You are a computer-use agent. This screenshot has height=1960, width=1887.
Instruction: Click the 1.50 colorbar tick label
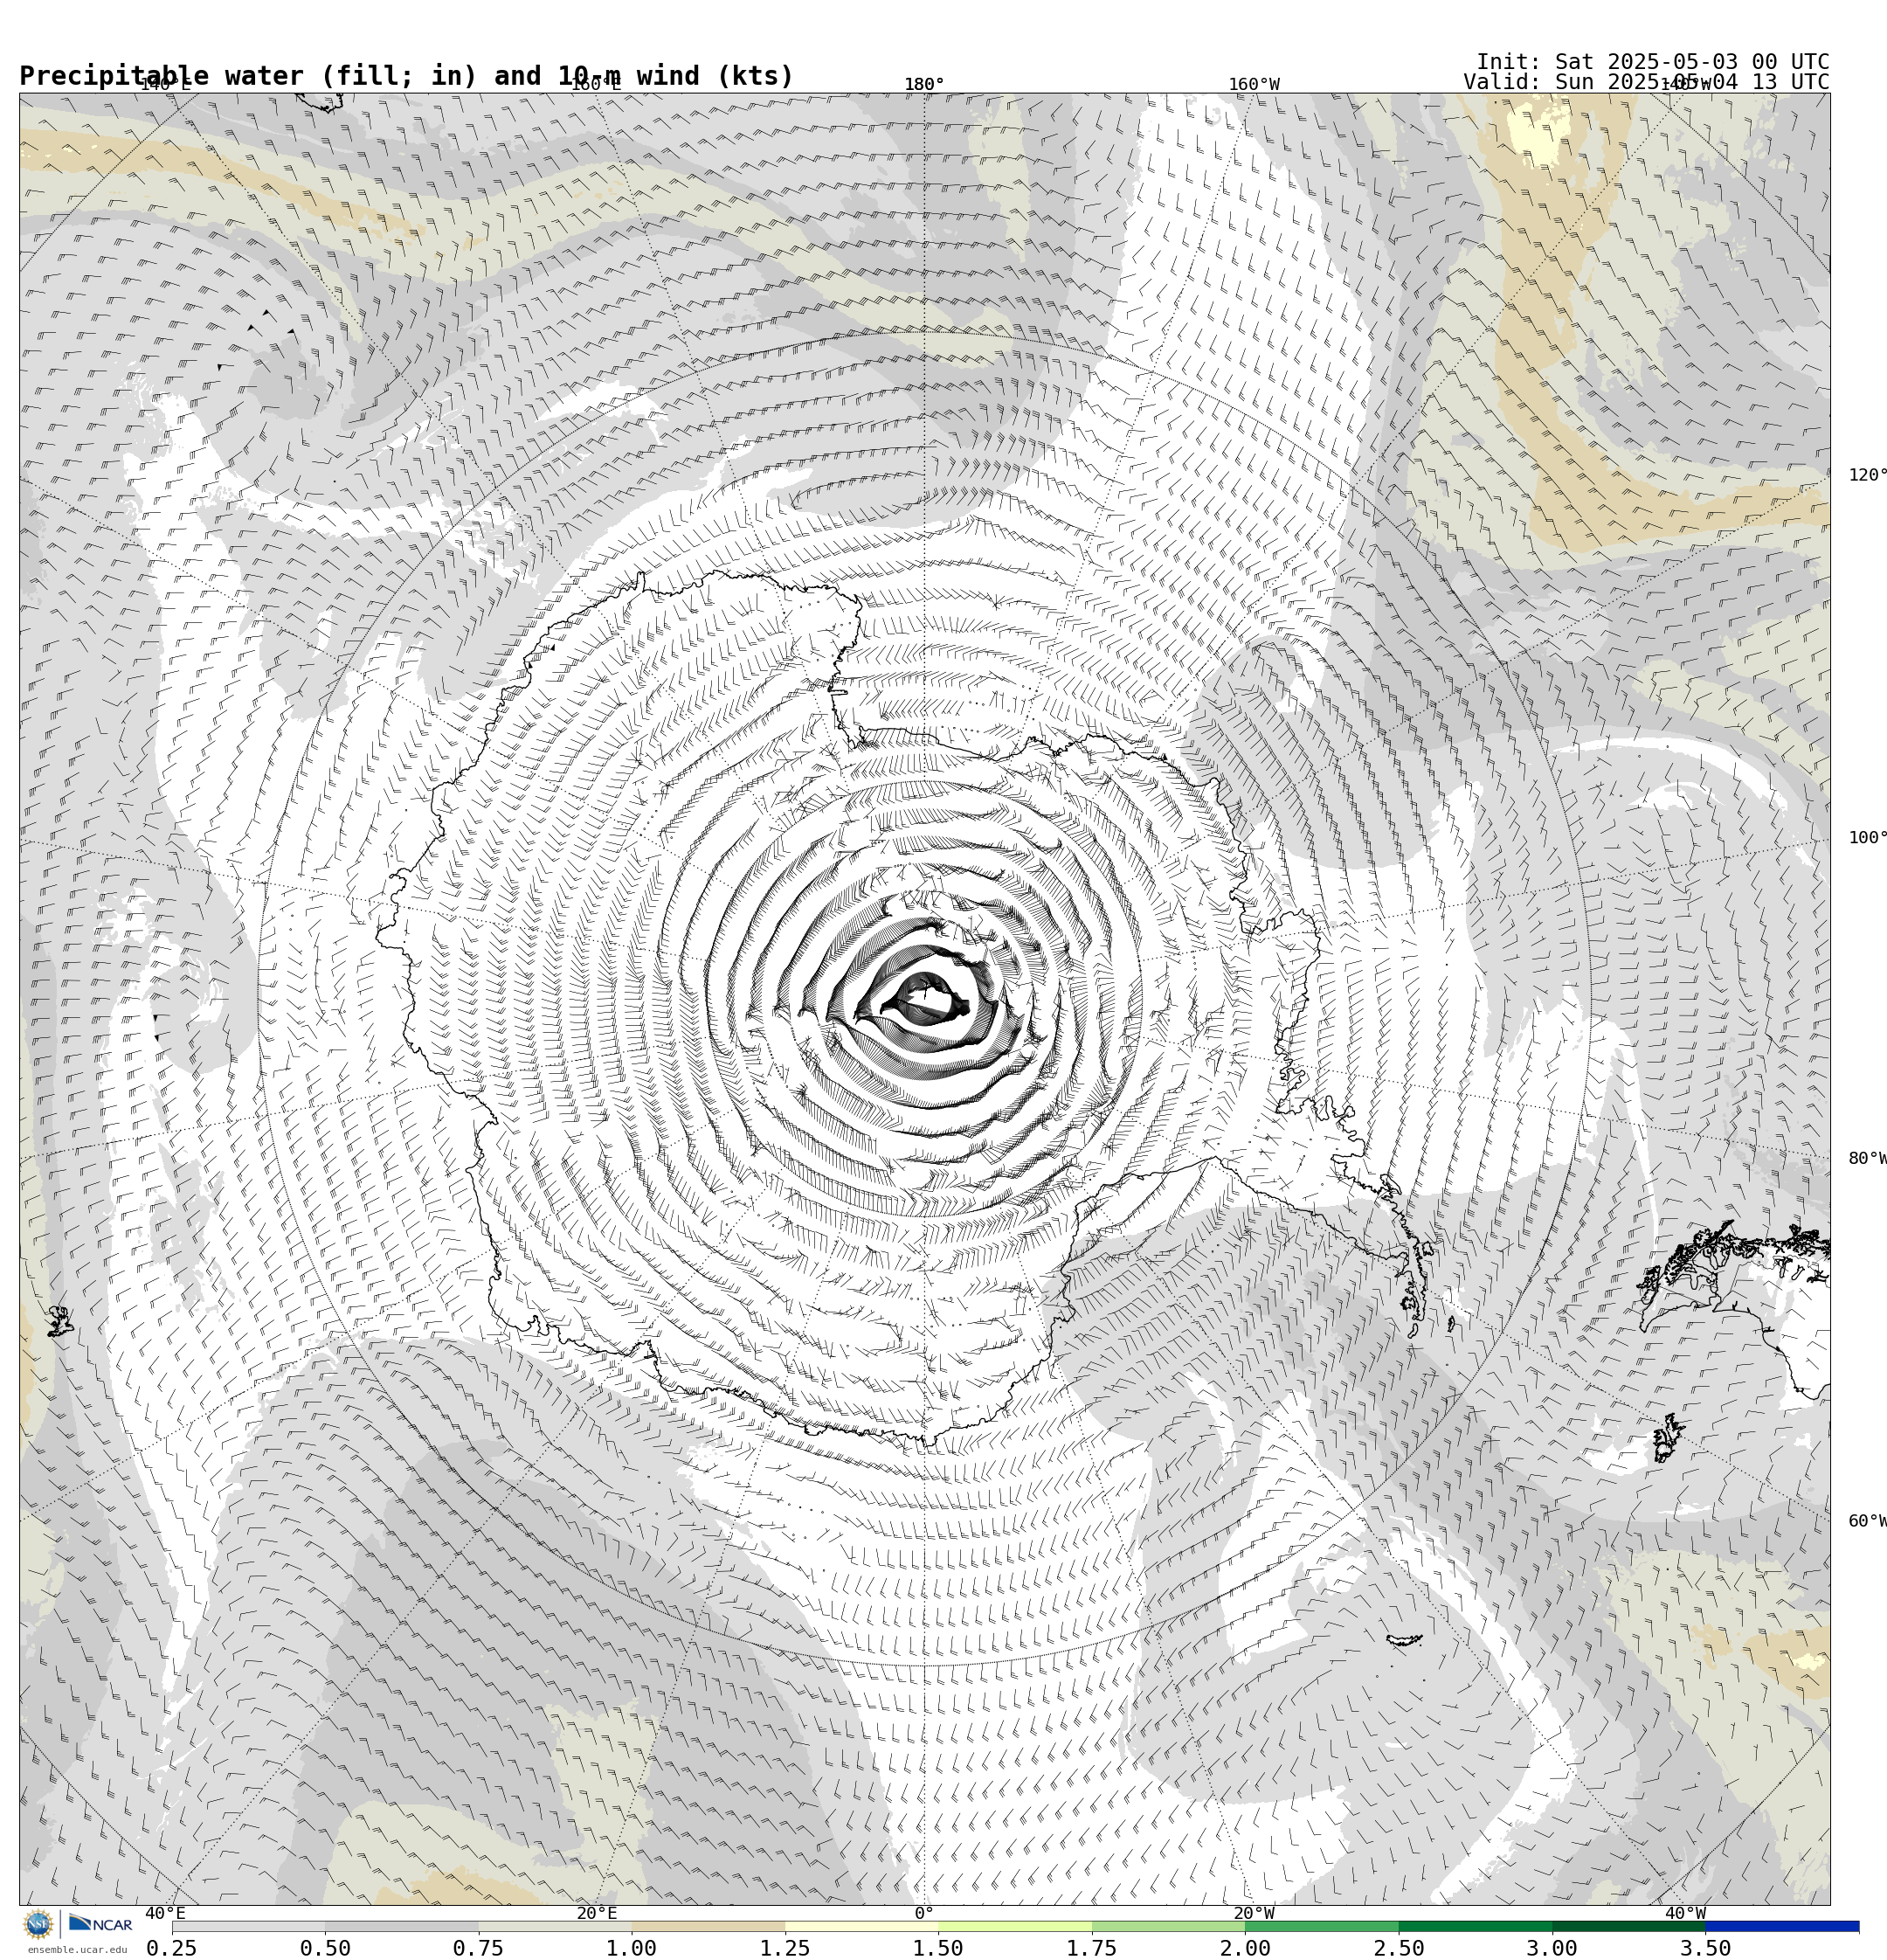tap(938, 1947)
